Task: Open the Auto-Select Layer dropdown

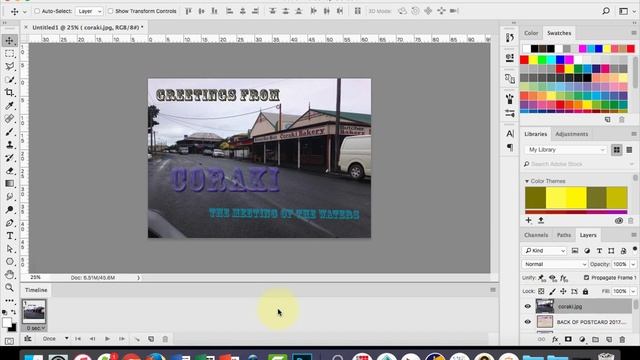Action: point(89,11)
